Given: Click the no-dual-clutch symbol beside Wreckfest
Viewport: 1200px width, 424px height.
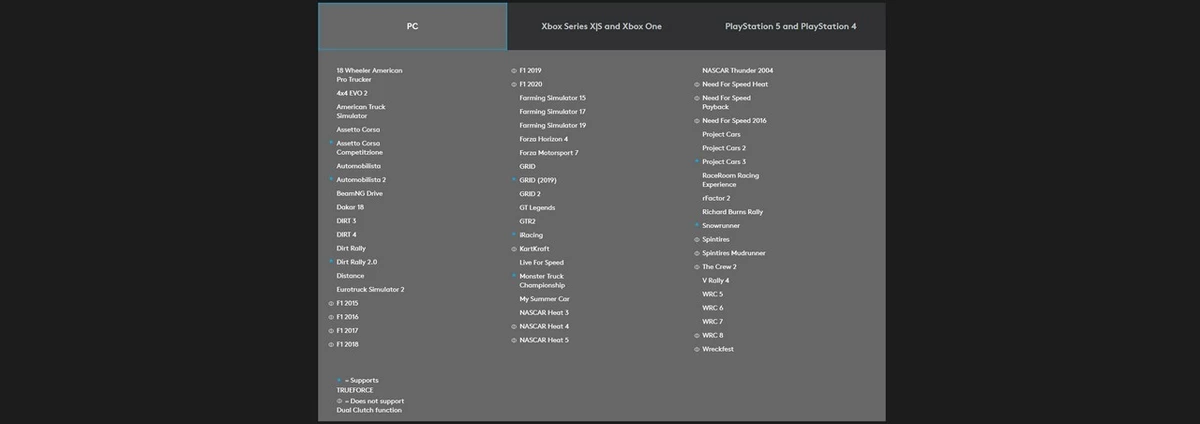Looking at the screenshot, I should (x=697, y=349).
